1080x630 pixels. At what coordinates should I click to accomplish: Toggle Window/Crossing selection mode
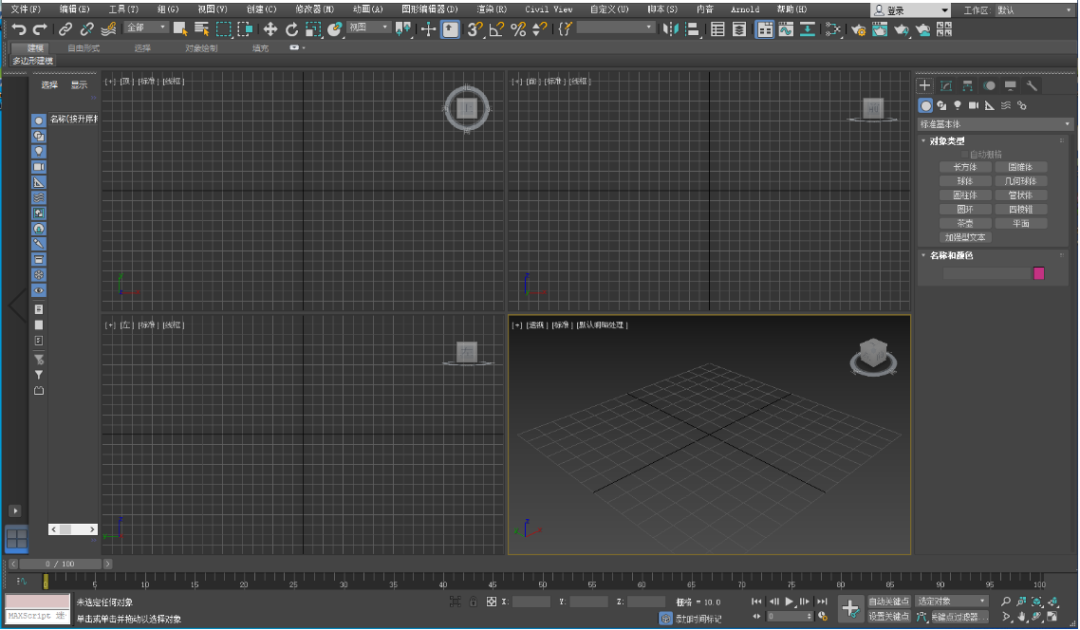click(x=245, y=29)
